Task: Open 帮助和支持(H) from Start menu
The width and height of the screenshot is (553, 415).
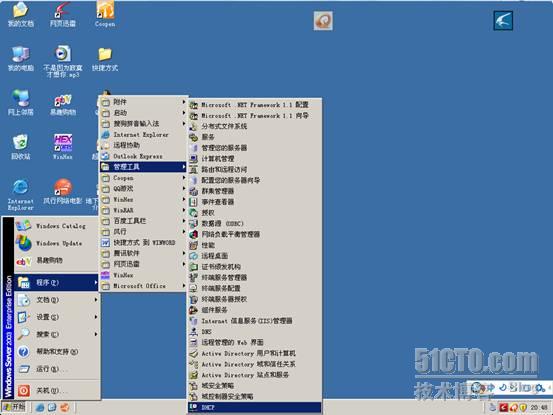Action: click(x=56, y=352)
